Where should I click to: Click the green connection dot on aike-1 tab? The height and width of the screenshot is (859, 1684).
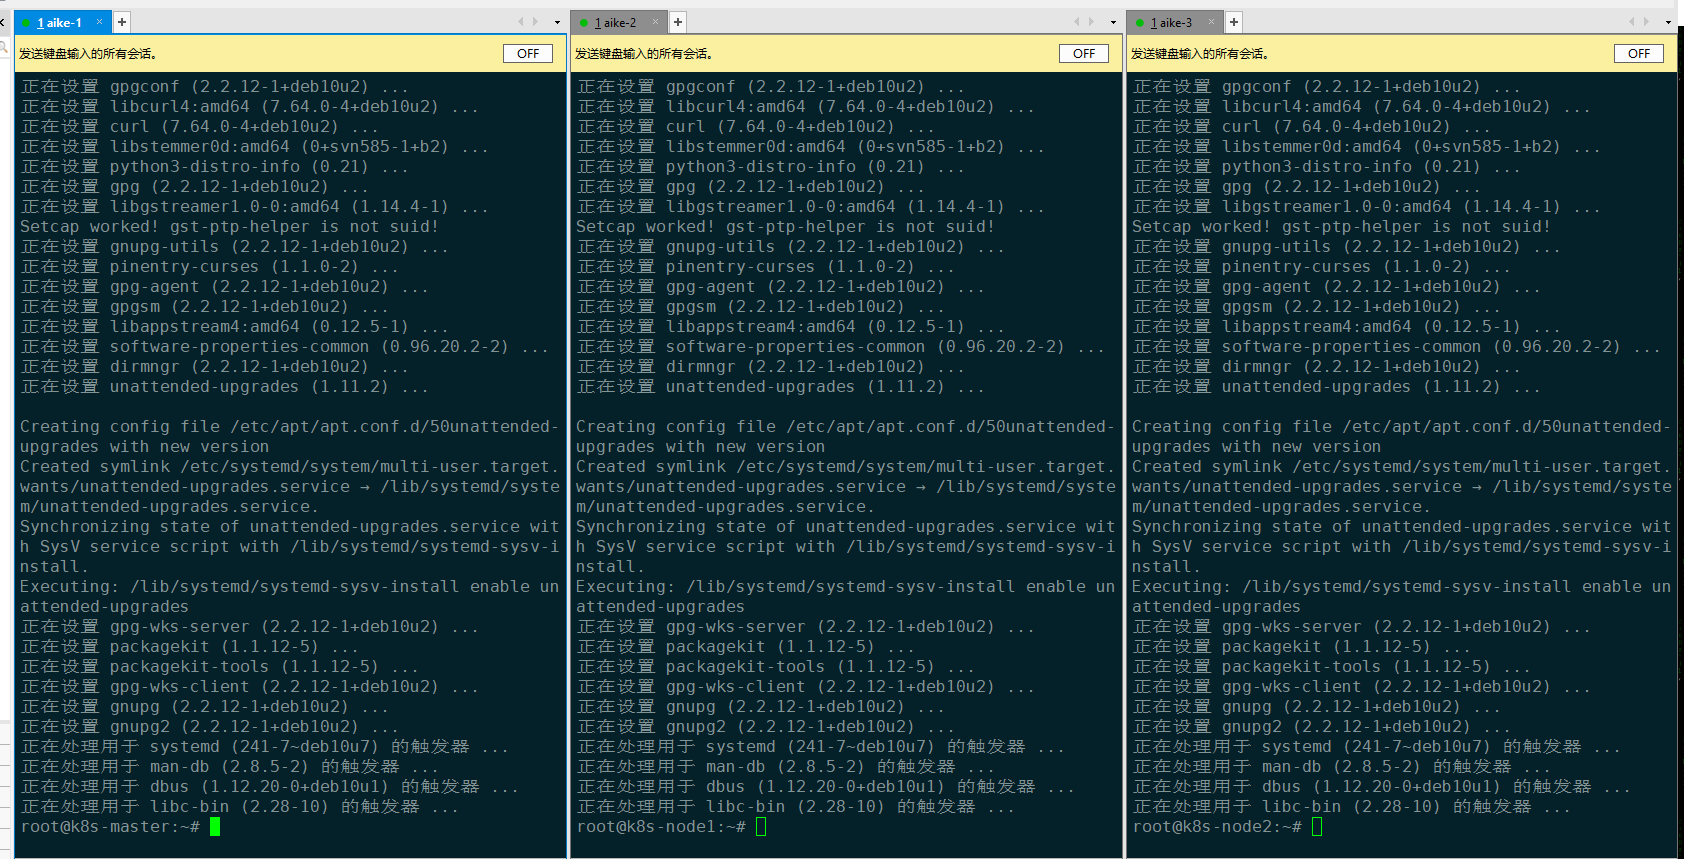[x=26, y=23]
